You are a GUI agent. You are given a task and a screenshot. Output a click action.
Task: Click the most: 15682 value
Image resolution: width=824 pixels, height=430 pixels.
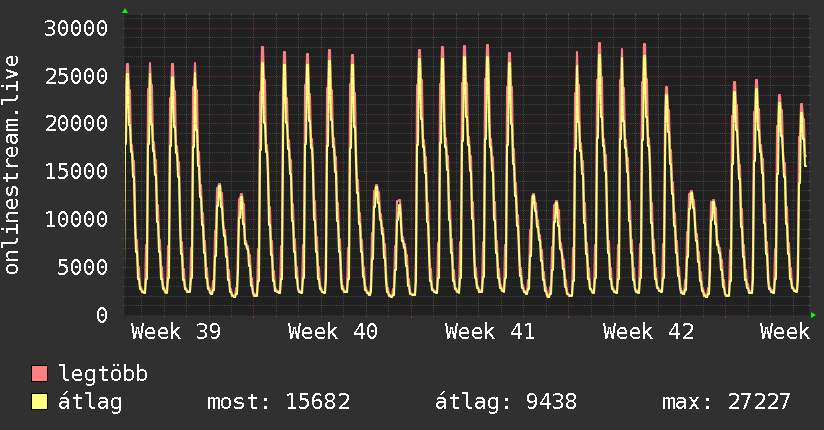coord(279,402)
